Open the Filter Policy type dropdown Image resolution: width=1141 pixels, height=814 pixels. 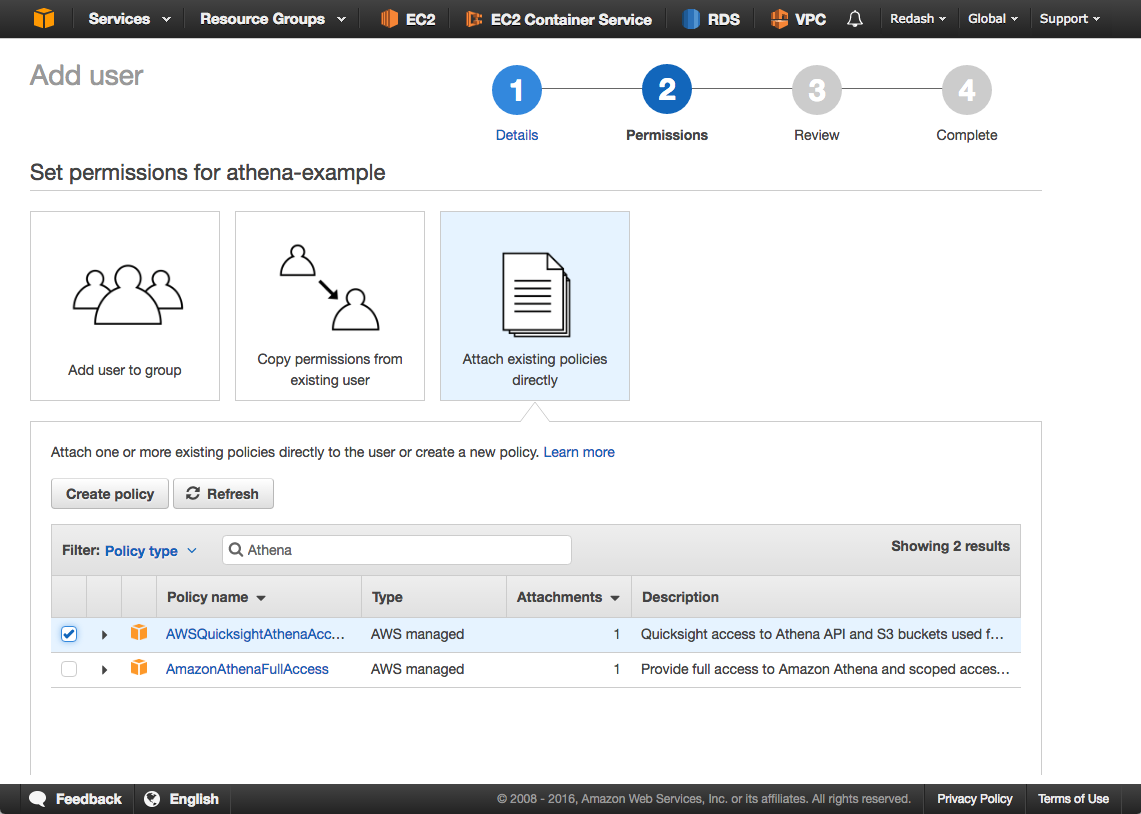(x=151, y=551)
